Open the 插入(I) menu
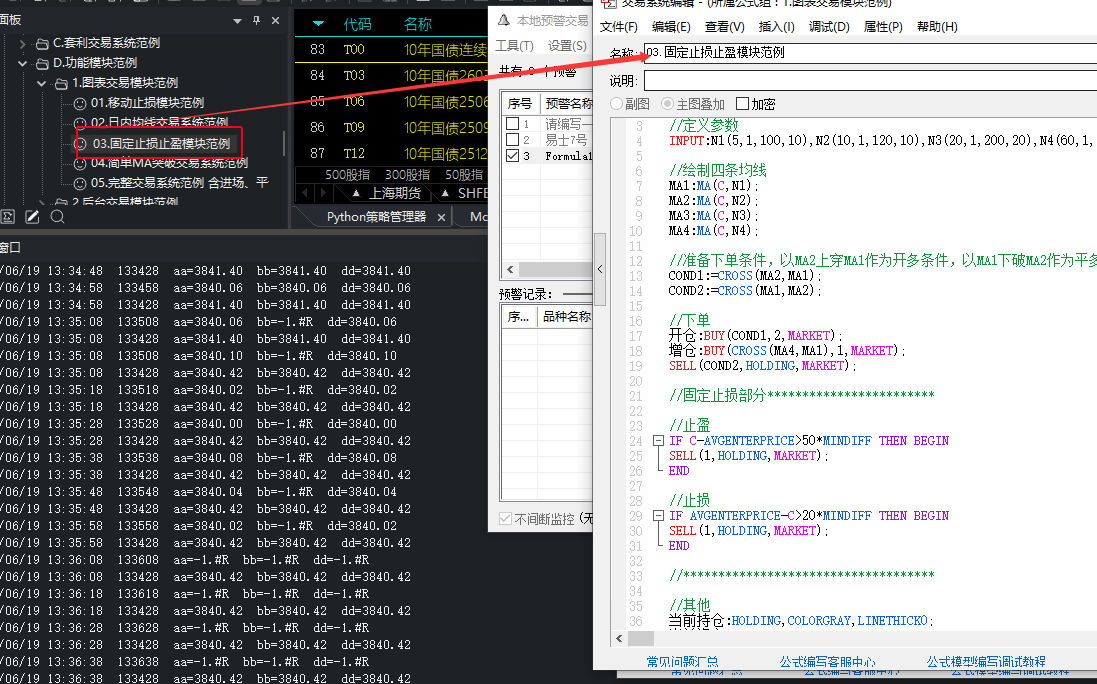Screen dimensions: 1097x684 pyautogui.click(x=776, y=27)
